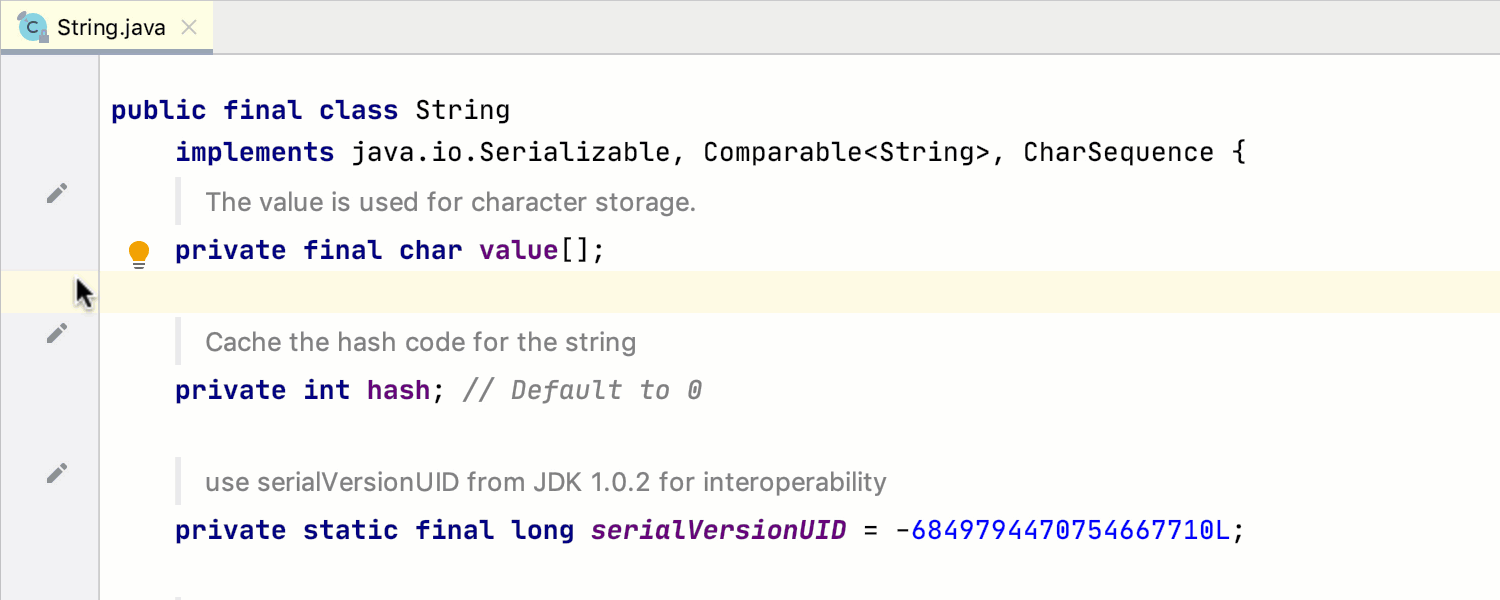Click the '// Default to 0' inline comment
1500x600 pixels.
point(582,390)
